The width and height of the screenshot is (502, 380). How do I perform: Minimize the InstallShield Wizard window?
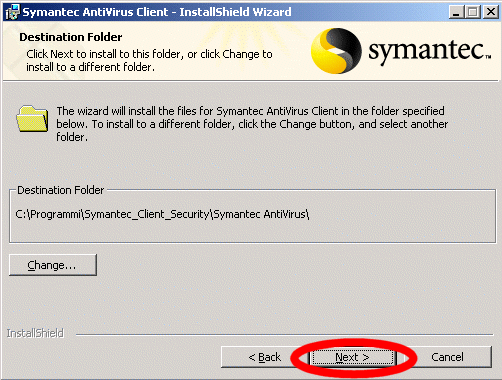click(456, 12)
